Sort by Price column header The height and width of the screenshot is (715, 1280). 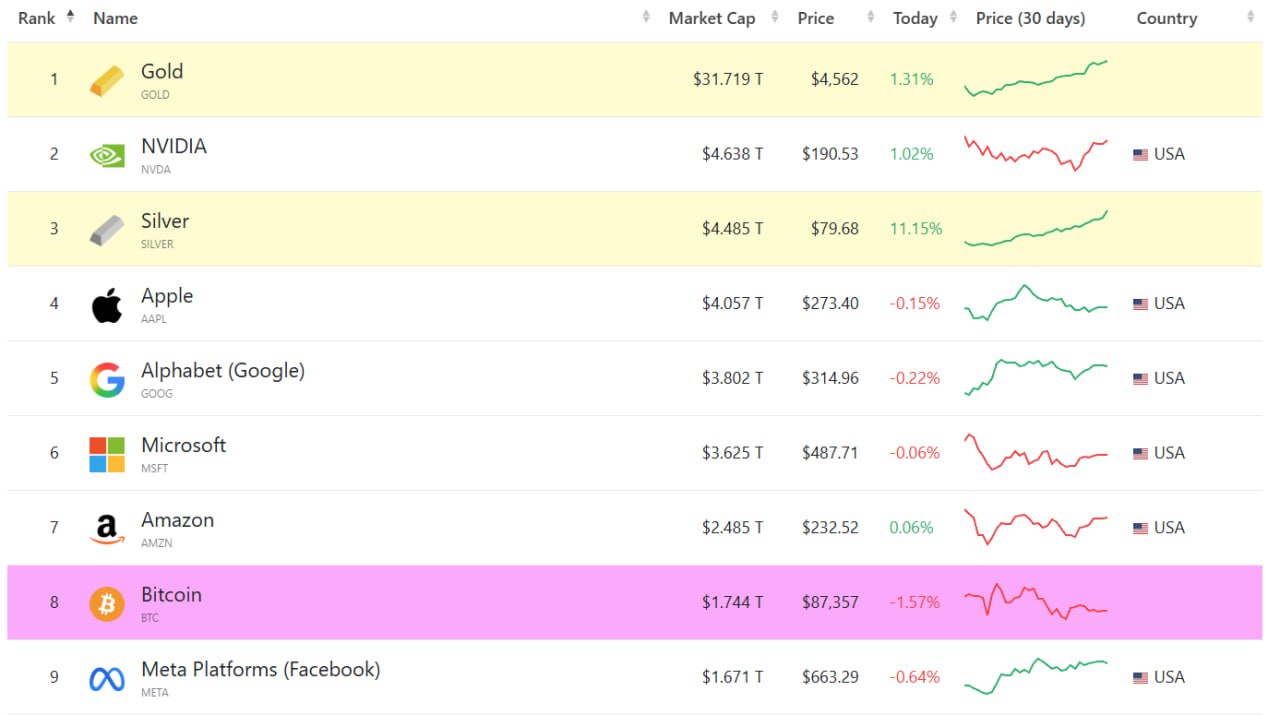[x=816, y=18]
